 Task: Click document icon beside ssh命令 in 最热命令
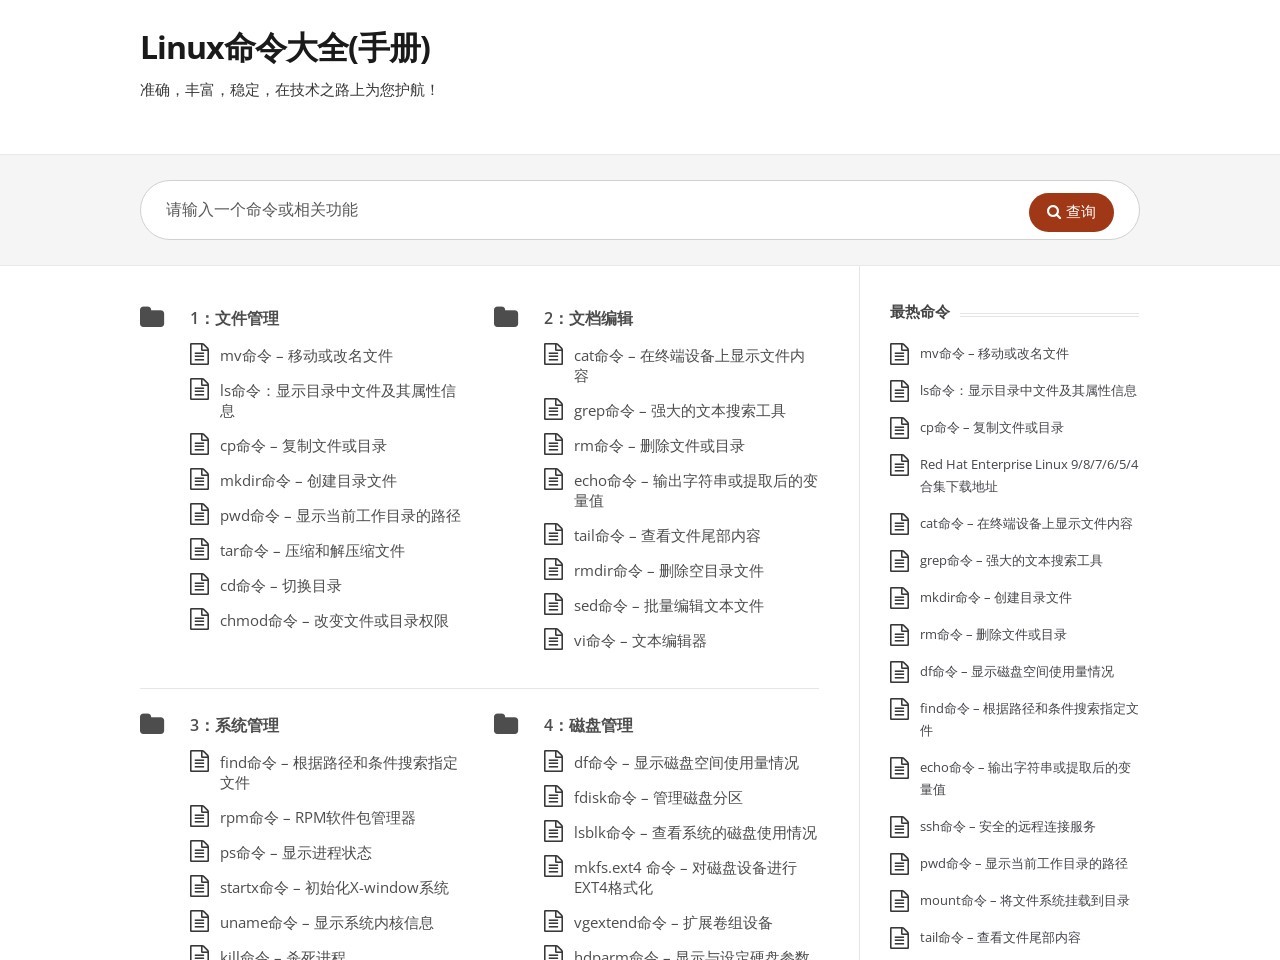pos(899,827)
